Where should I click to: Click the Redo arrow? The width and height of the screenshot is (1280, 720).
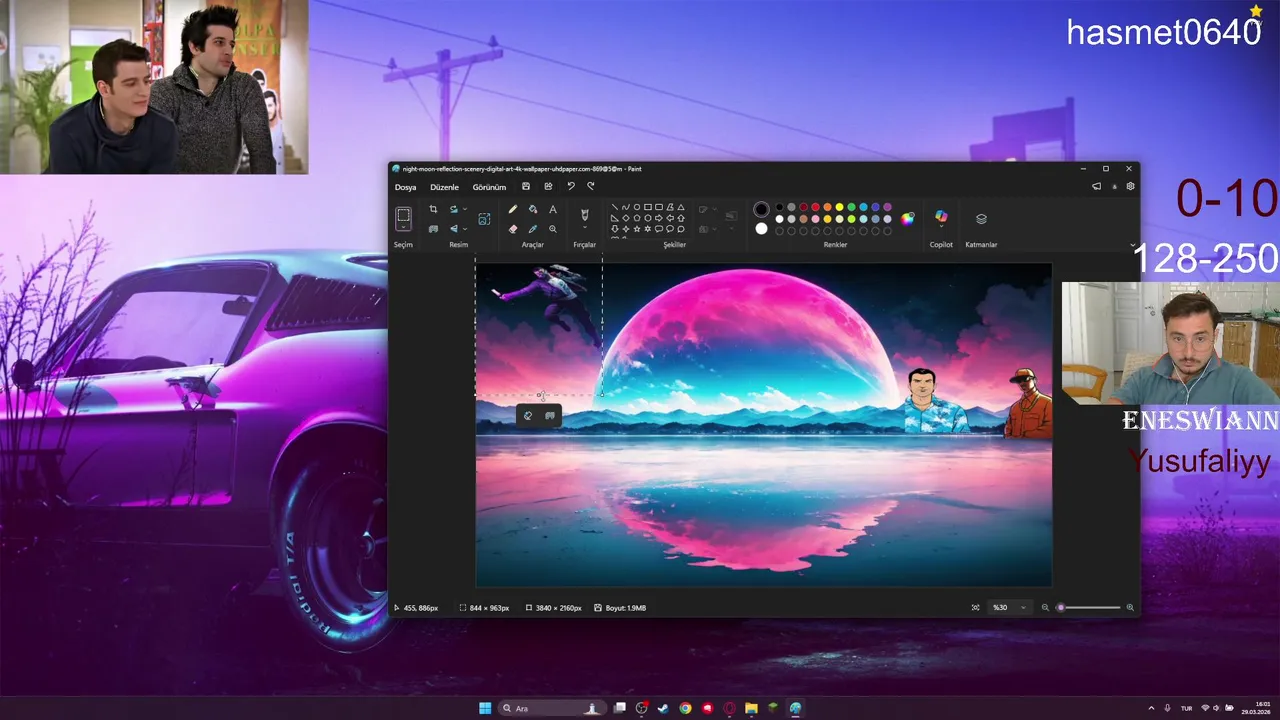tap(591, 186)
